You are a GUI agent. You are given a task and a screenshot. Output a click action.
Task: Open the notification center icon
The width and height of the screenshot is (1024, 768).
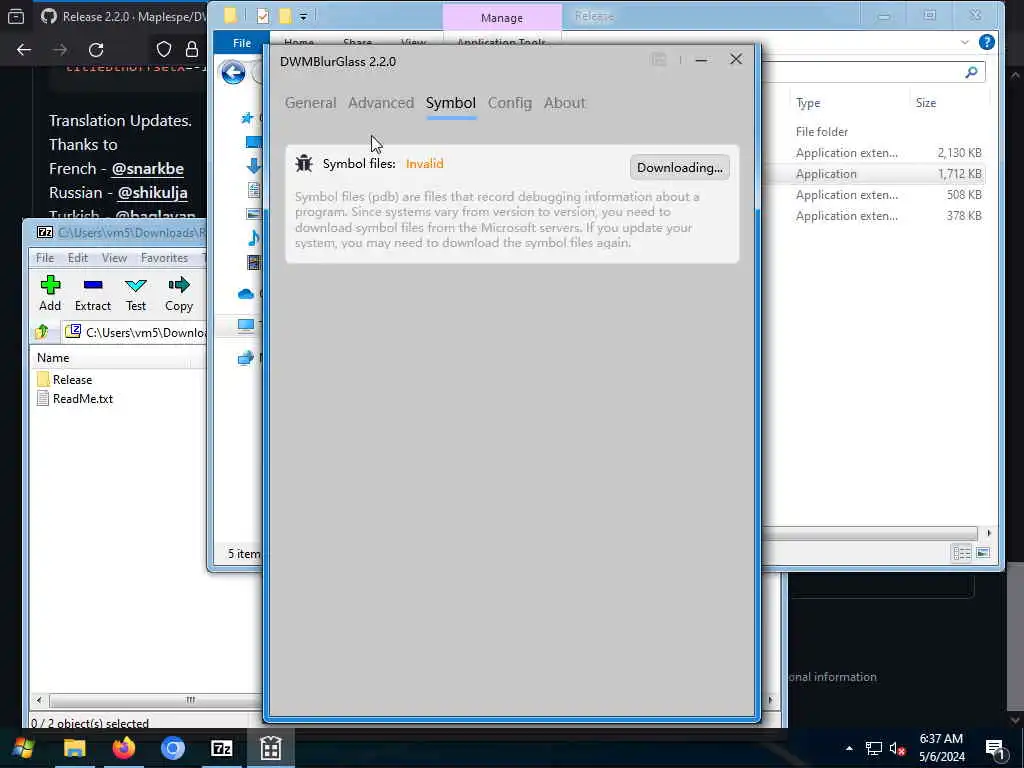click(x=995, y=748)
